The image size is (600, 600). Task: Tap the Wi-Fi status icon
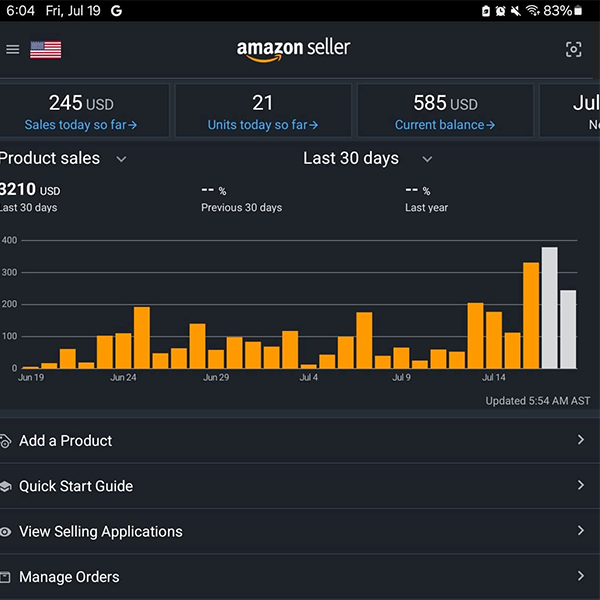click(x=532, y=11)
